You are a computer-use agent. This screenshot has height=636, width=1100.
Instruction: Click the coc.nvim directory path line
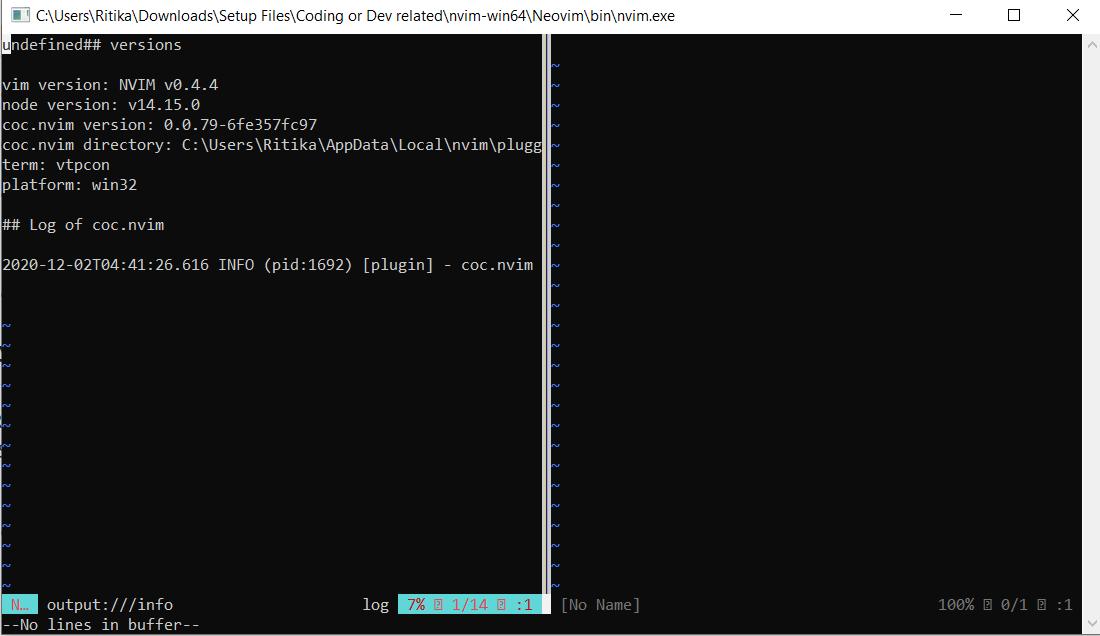tap(271, 145)
